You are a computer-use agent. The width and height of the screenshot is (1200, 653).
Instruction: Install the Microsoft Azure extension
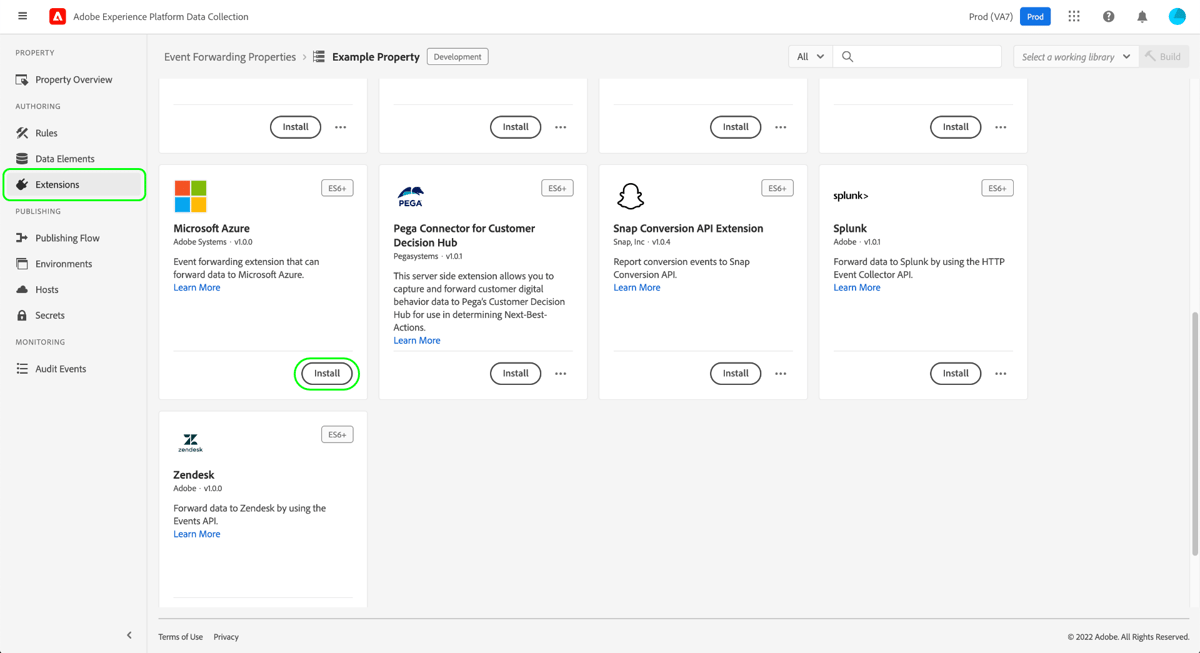coord(327,373)
